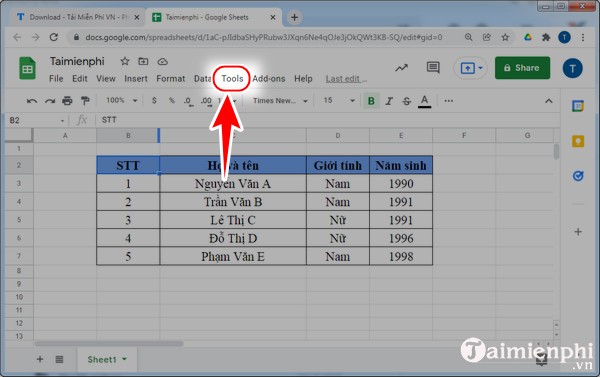Screen dimensions: 600x377
Task: Click the Undo icon in toolbar
Action: coord(32,101)
